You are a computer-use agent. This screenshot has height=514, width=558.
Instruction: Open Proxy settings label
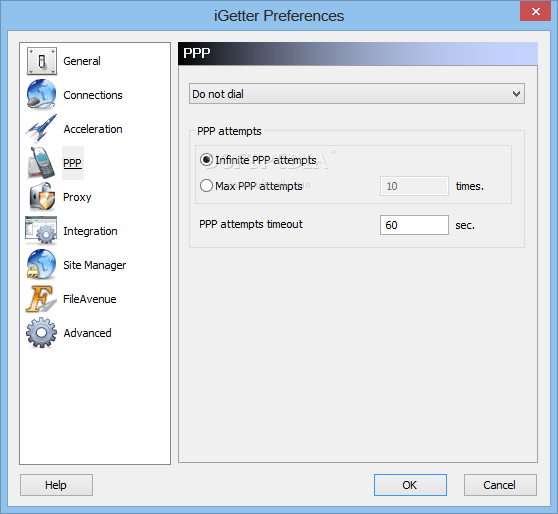(77, 197)
